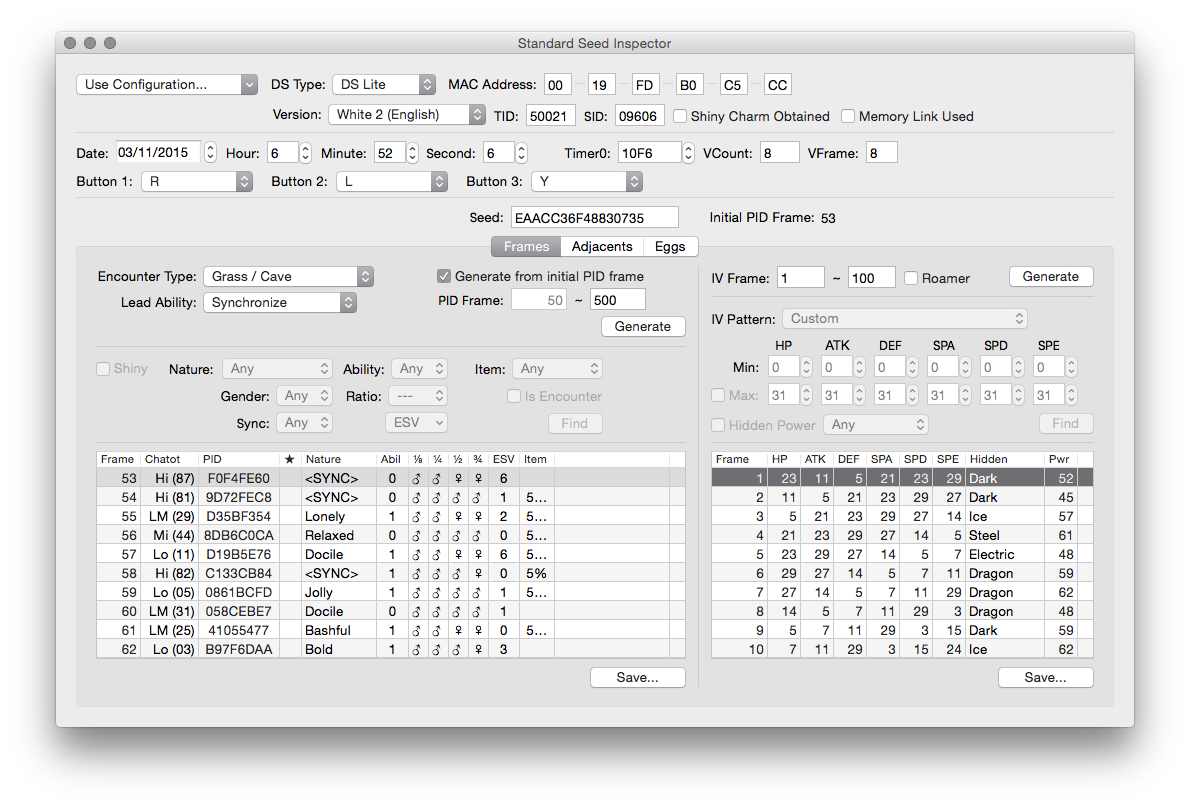
Task: Select frame 55 Lonely row in table
Action: [390, 516]
